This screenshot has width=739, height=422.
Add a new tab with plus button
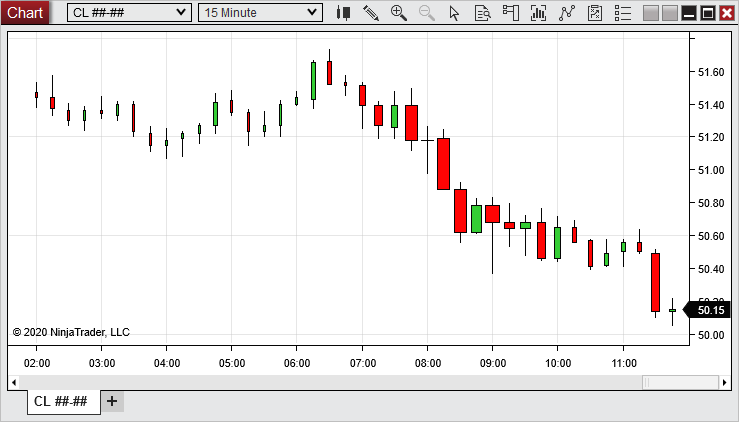click(112, 401)
